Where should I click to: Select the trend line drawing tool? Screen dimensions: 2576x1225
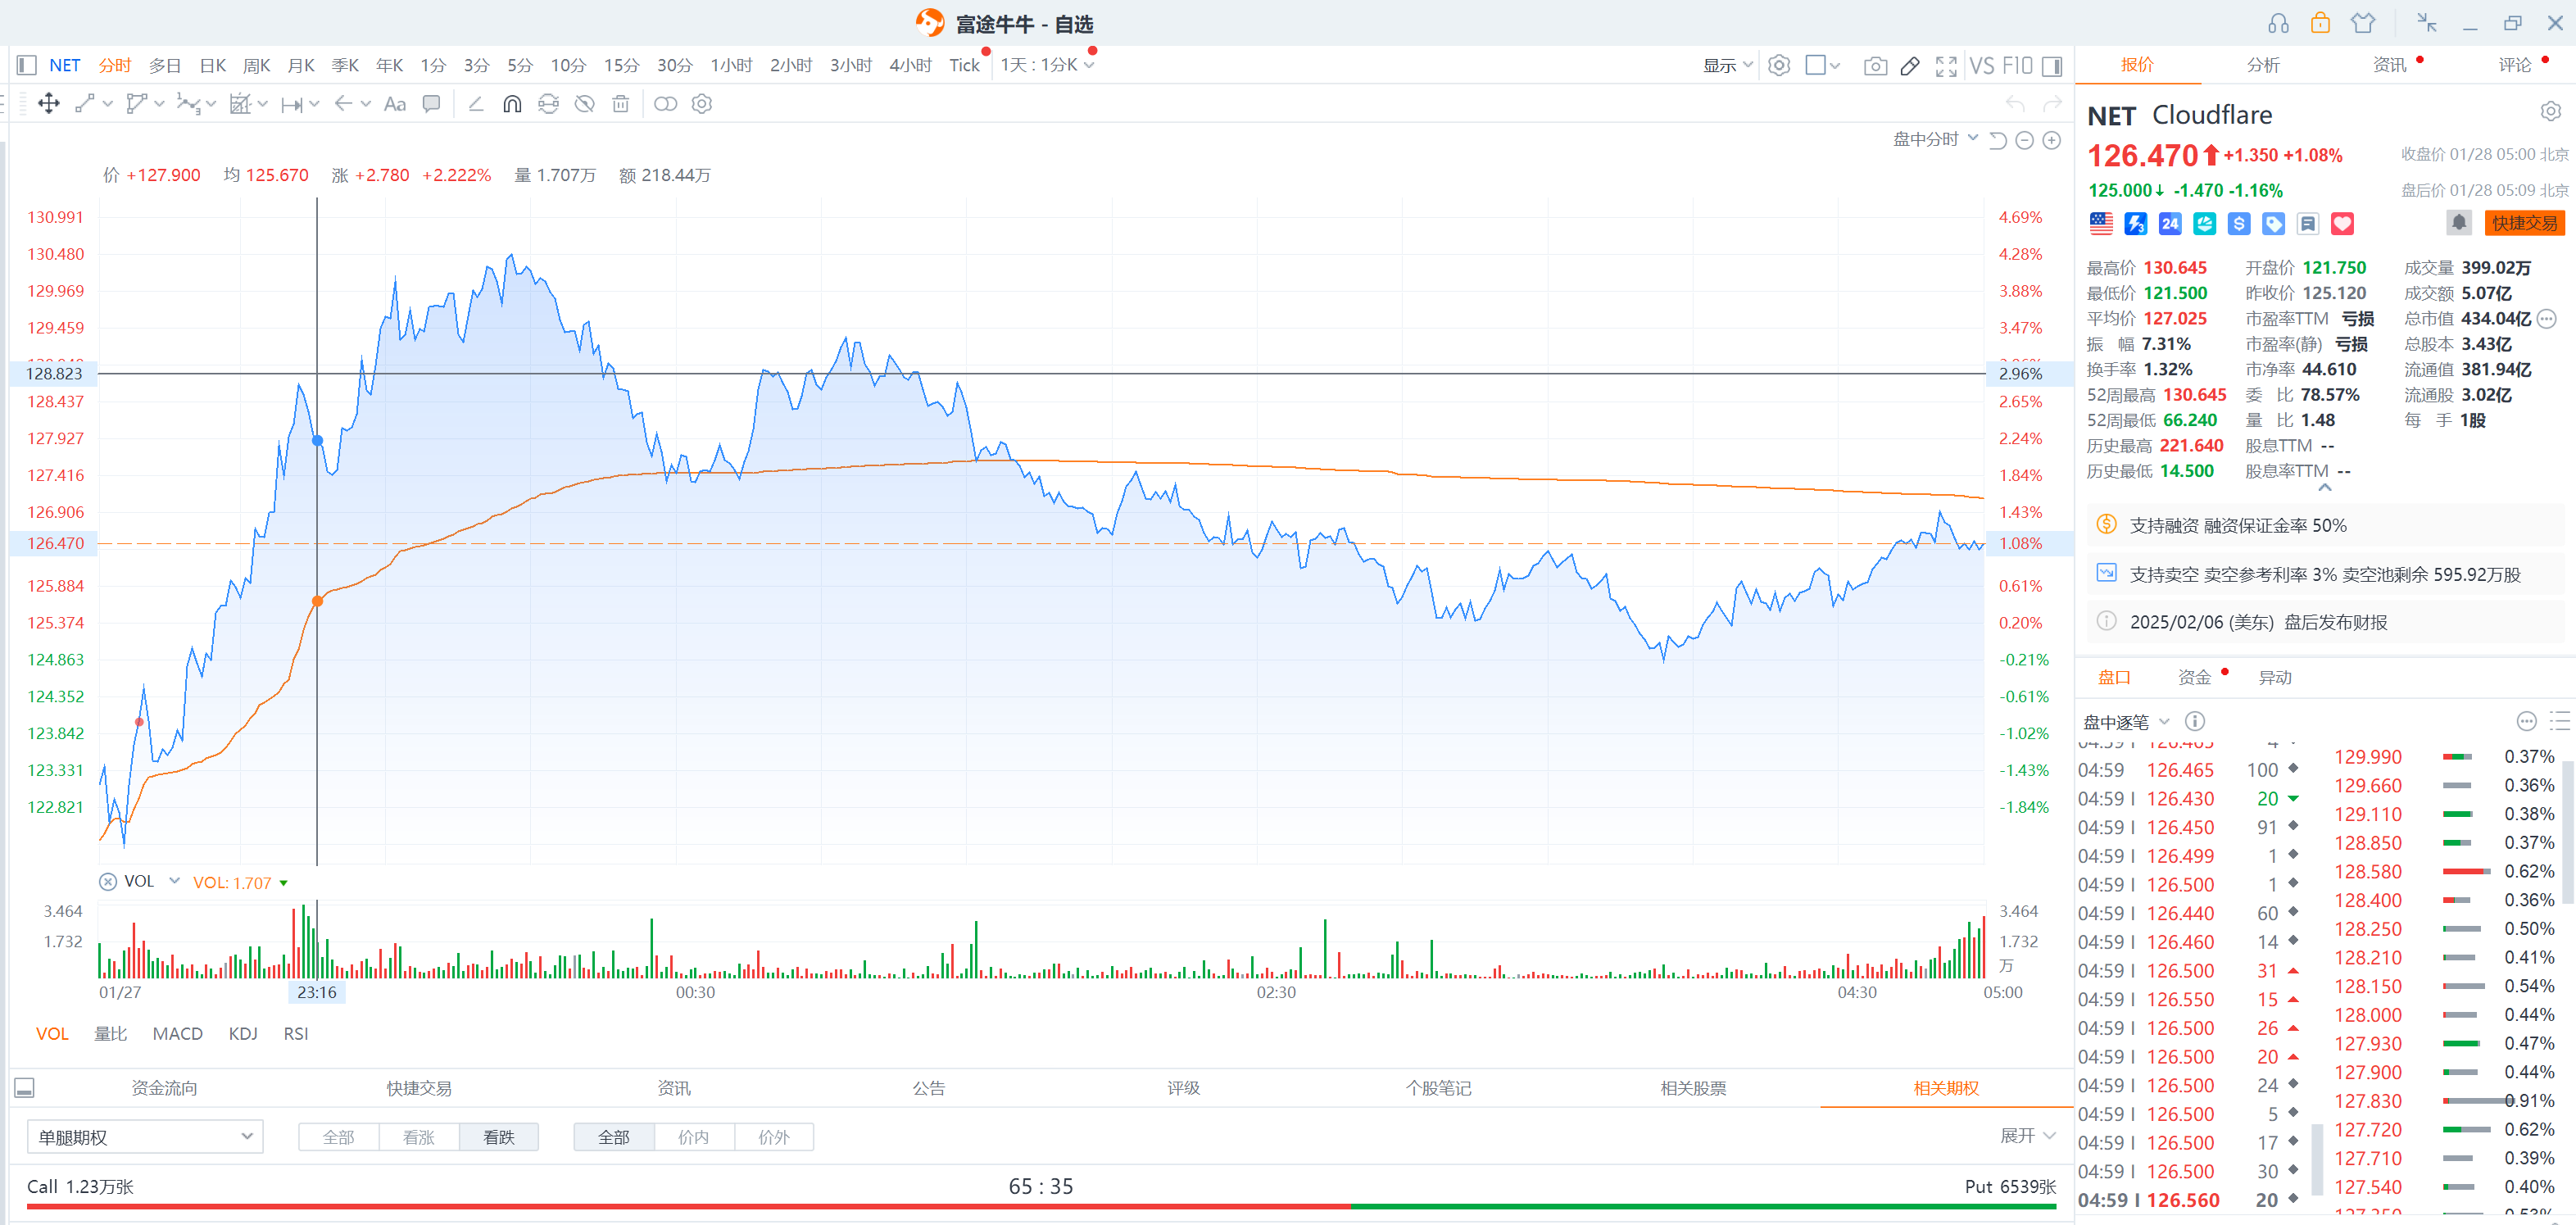point(85,104)
